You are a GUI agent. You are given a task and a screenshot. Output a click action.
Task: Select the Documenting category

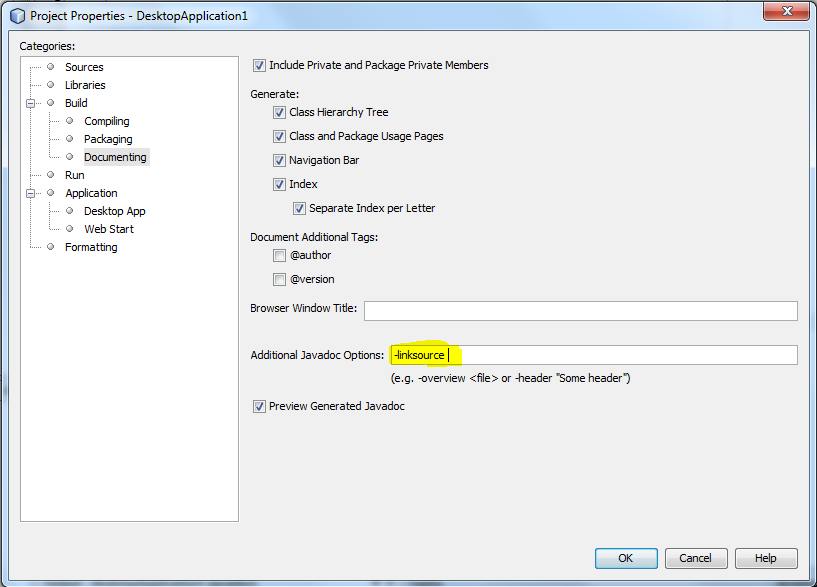coord(115,157)
